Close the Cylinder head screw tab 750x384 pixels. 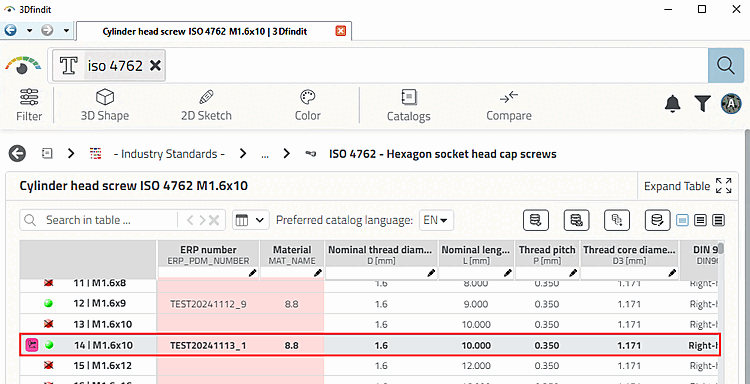[x=341, y=31]
